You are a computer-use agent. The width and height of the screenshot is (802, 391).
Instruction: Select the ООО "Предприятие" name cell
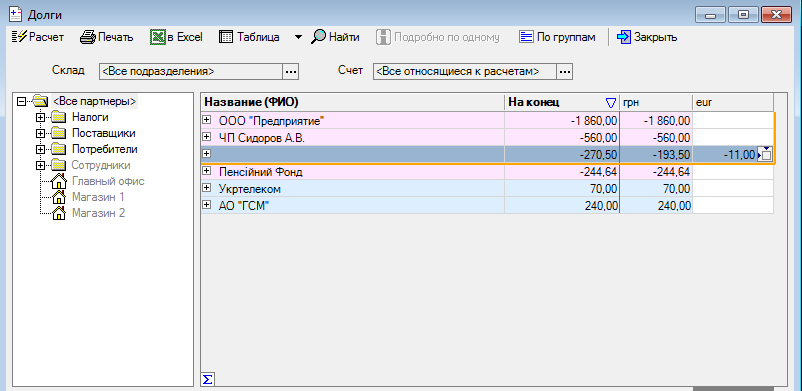tap(353, 121)
